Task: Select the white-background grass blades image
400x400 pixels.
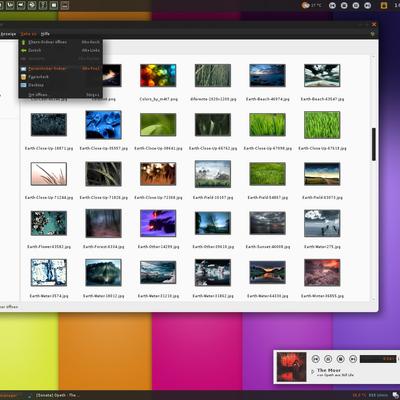Action: 49,174
